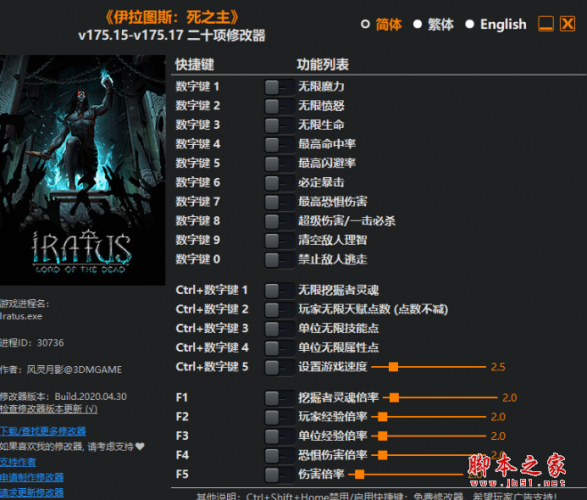Click 修改器版本 Build.2020.04.30 text
The width and height of the screenshot is (587, 500).
point(63,396)
